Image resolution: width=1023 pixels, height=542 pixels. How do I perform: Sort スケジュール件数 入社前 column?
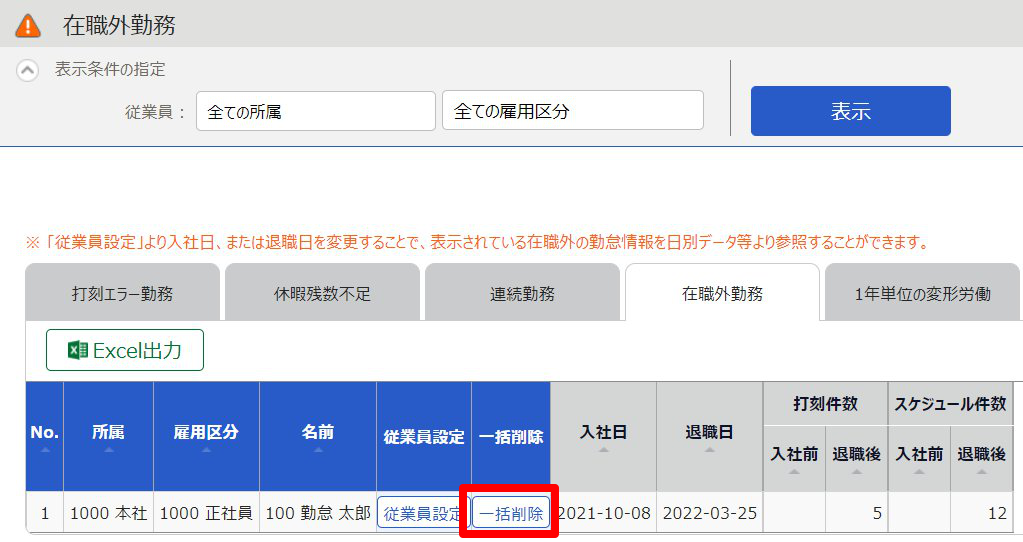(919, 459)
